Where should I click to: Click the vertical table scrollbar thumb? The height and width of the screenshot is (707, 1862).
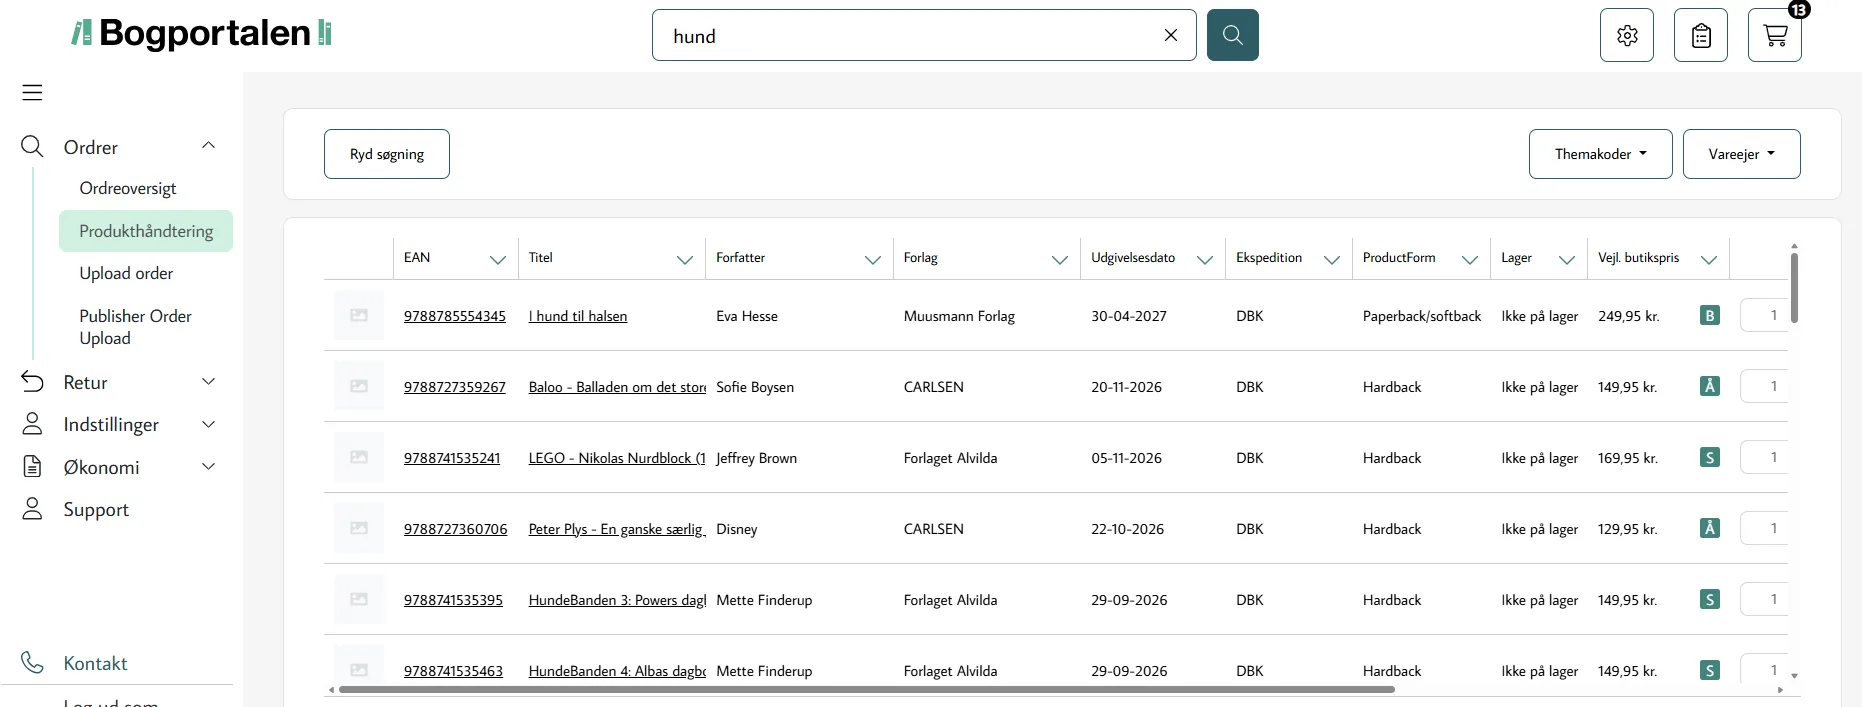tap(1794, 287)
